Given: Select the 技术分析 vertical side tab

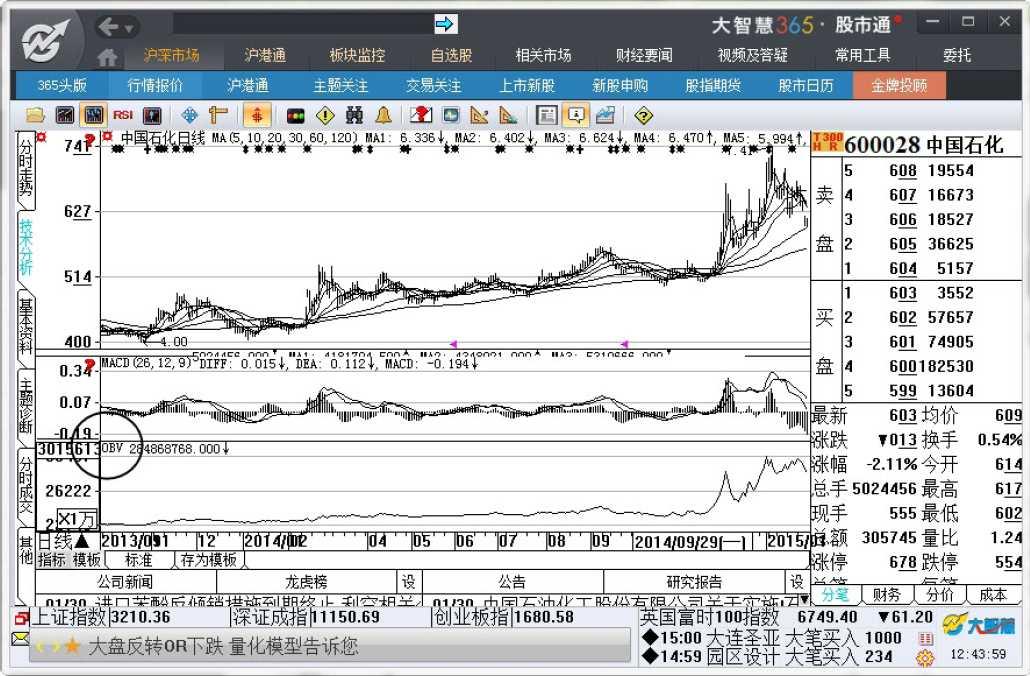Looking at the screenshot, I should [x=26, y=247].
